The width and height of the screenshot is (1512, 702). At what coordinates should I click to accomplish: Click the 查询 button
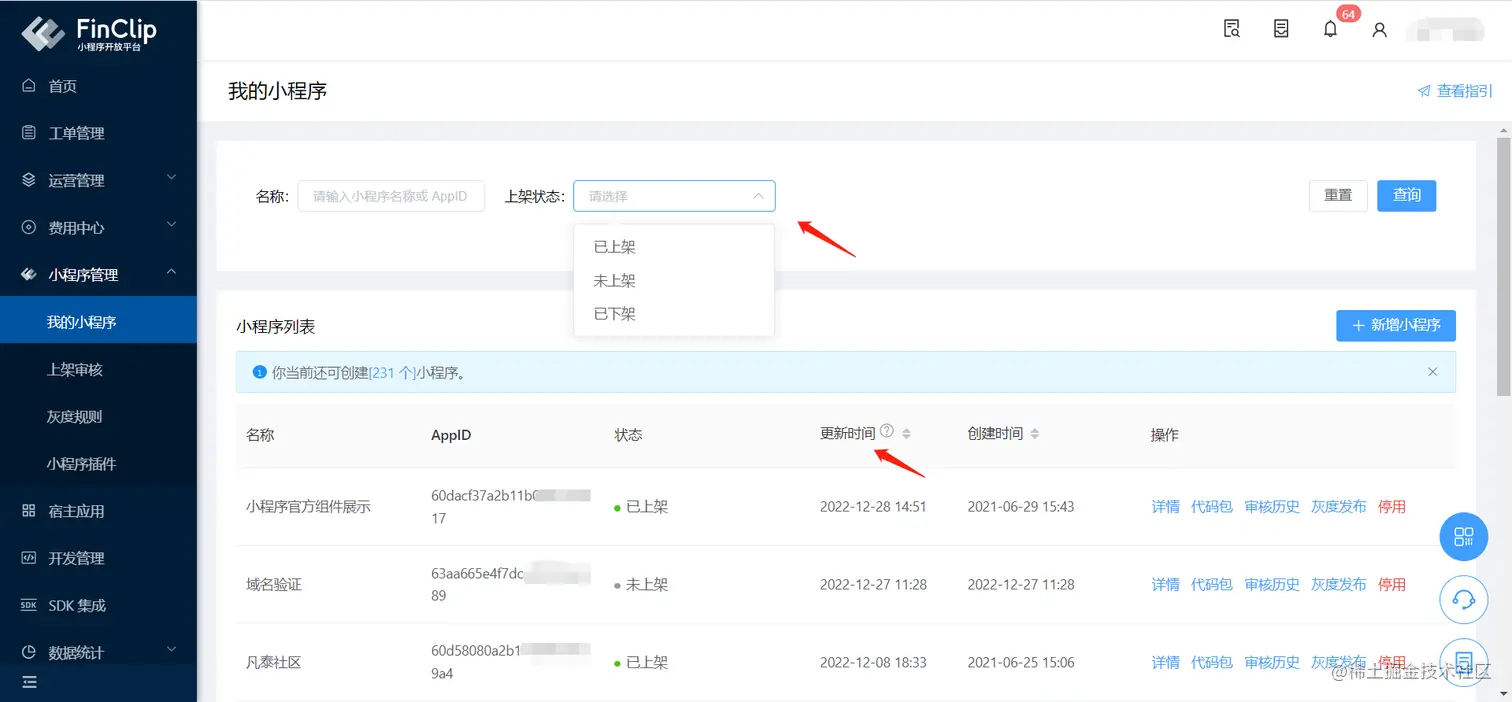(x=1407, y=195)
